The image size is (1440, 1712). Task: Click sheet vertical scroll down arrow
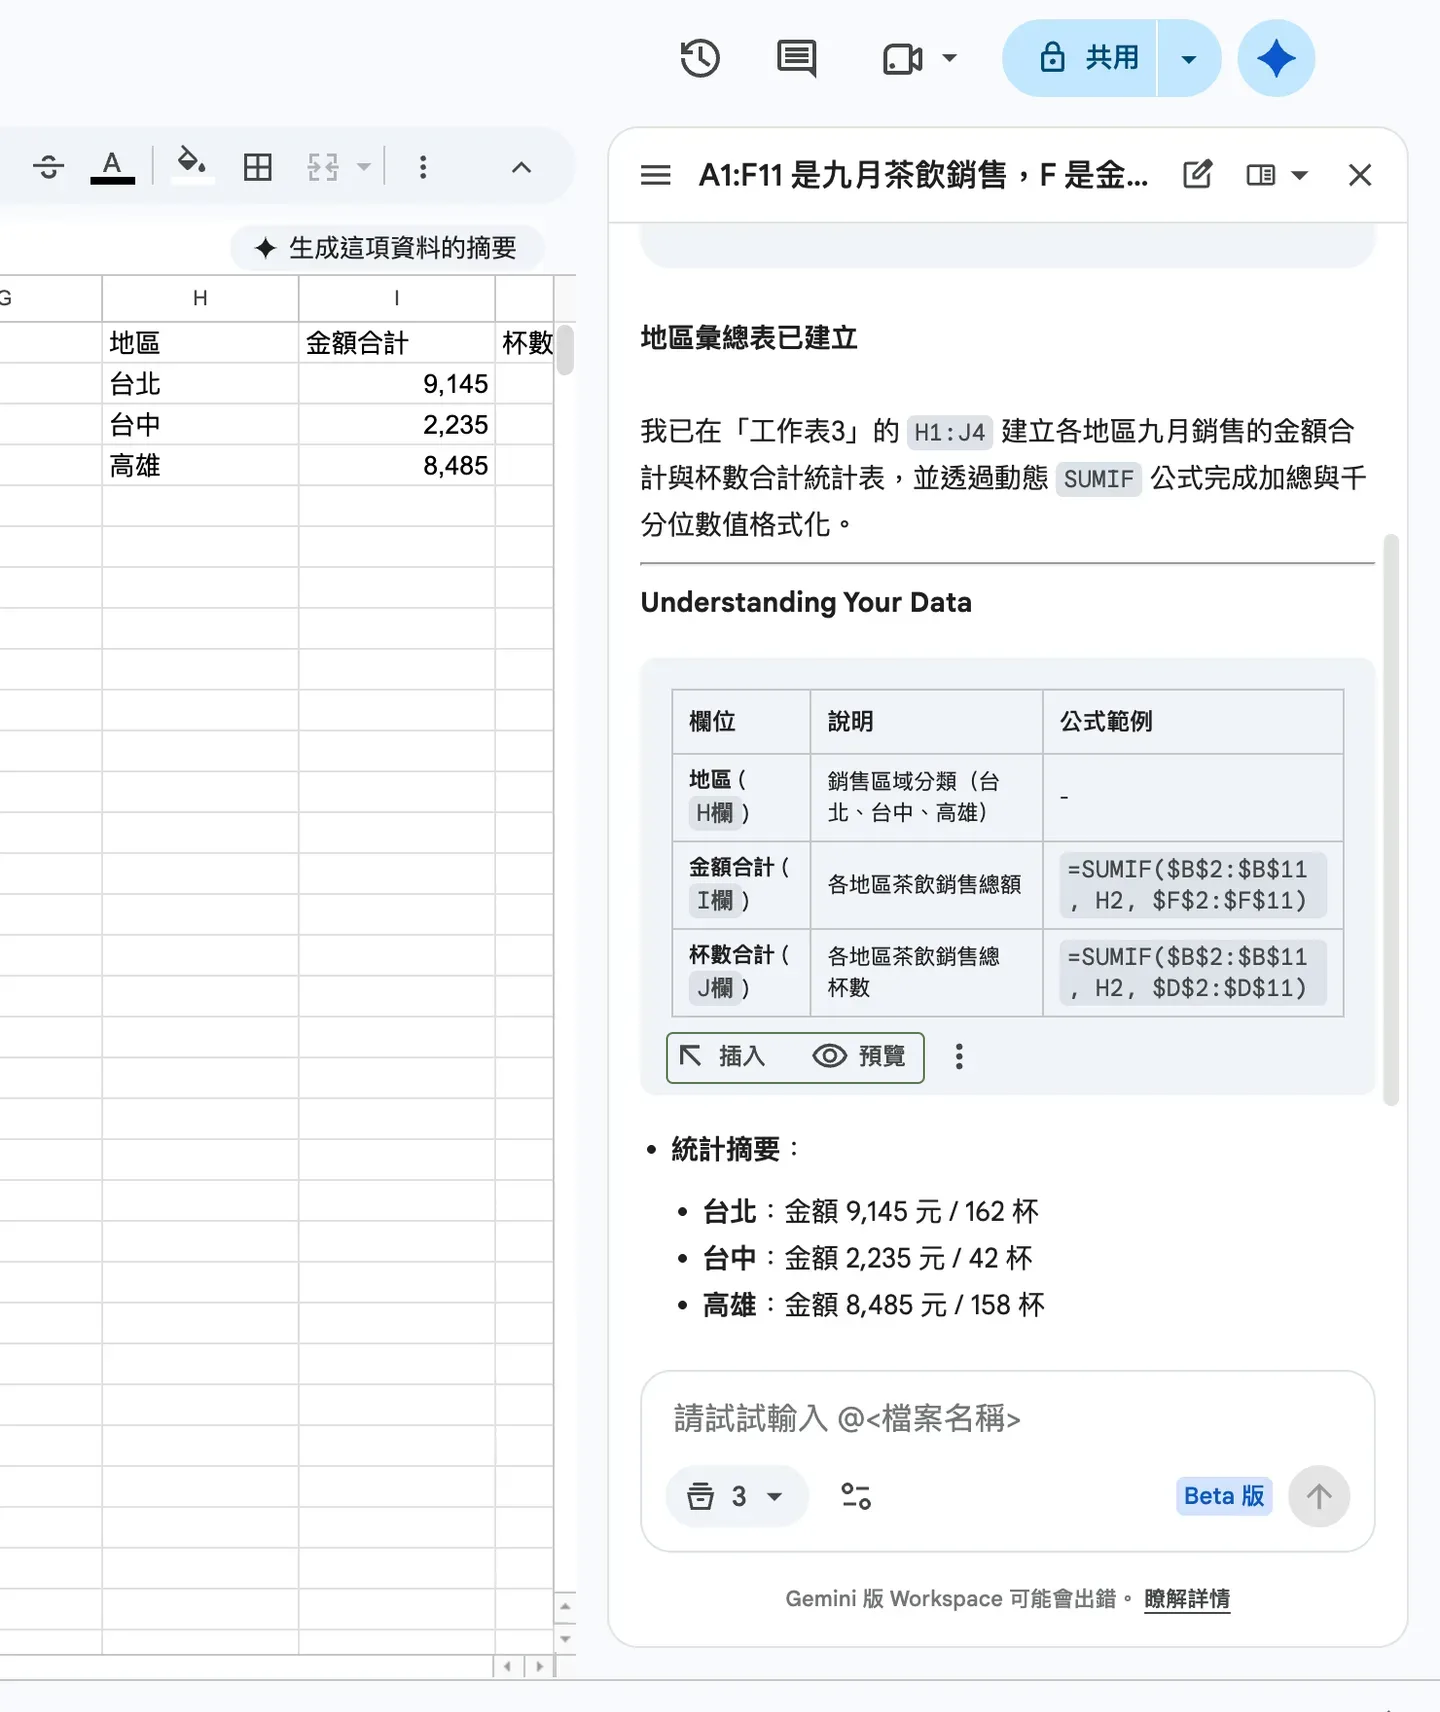(565, 1639)
